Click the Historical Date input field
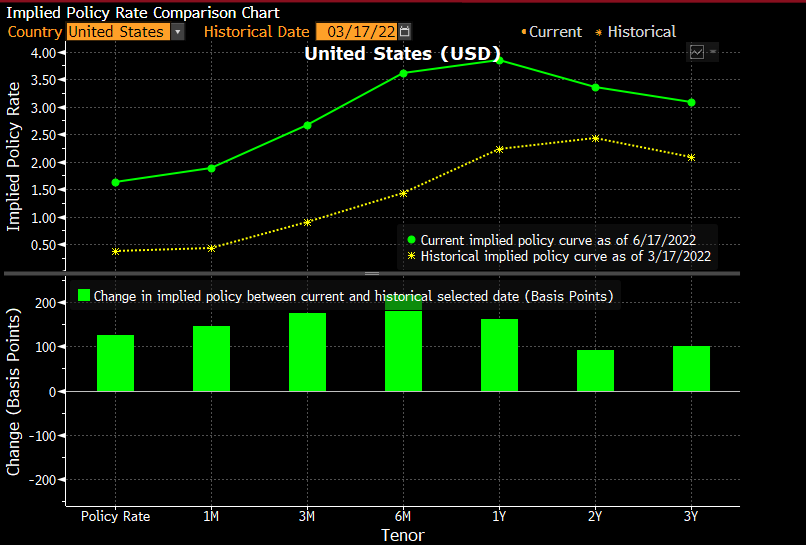The height and width of the screenshot is (545, 806). [x=356, y=32]
